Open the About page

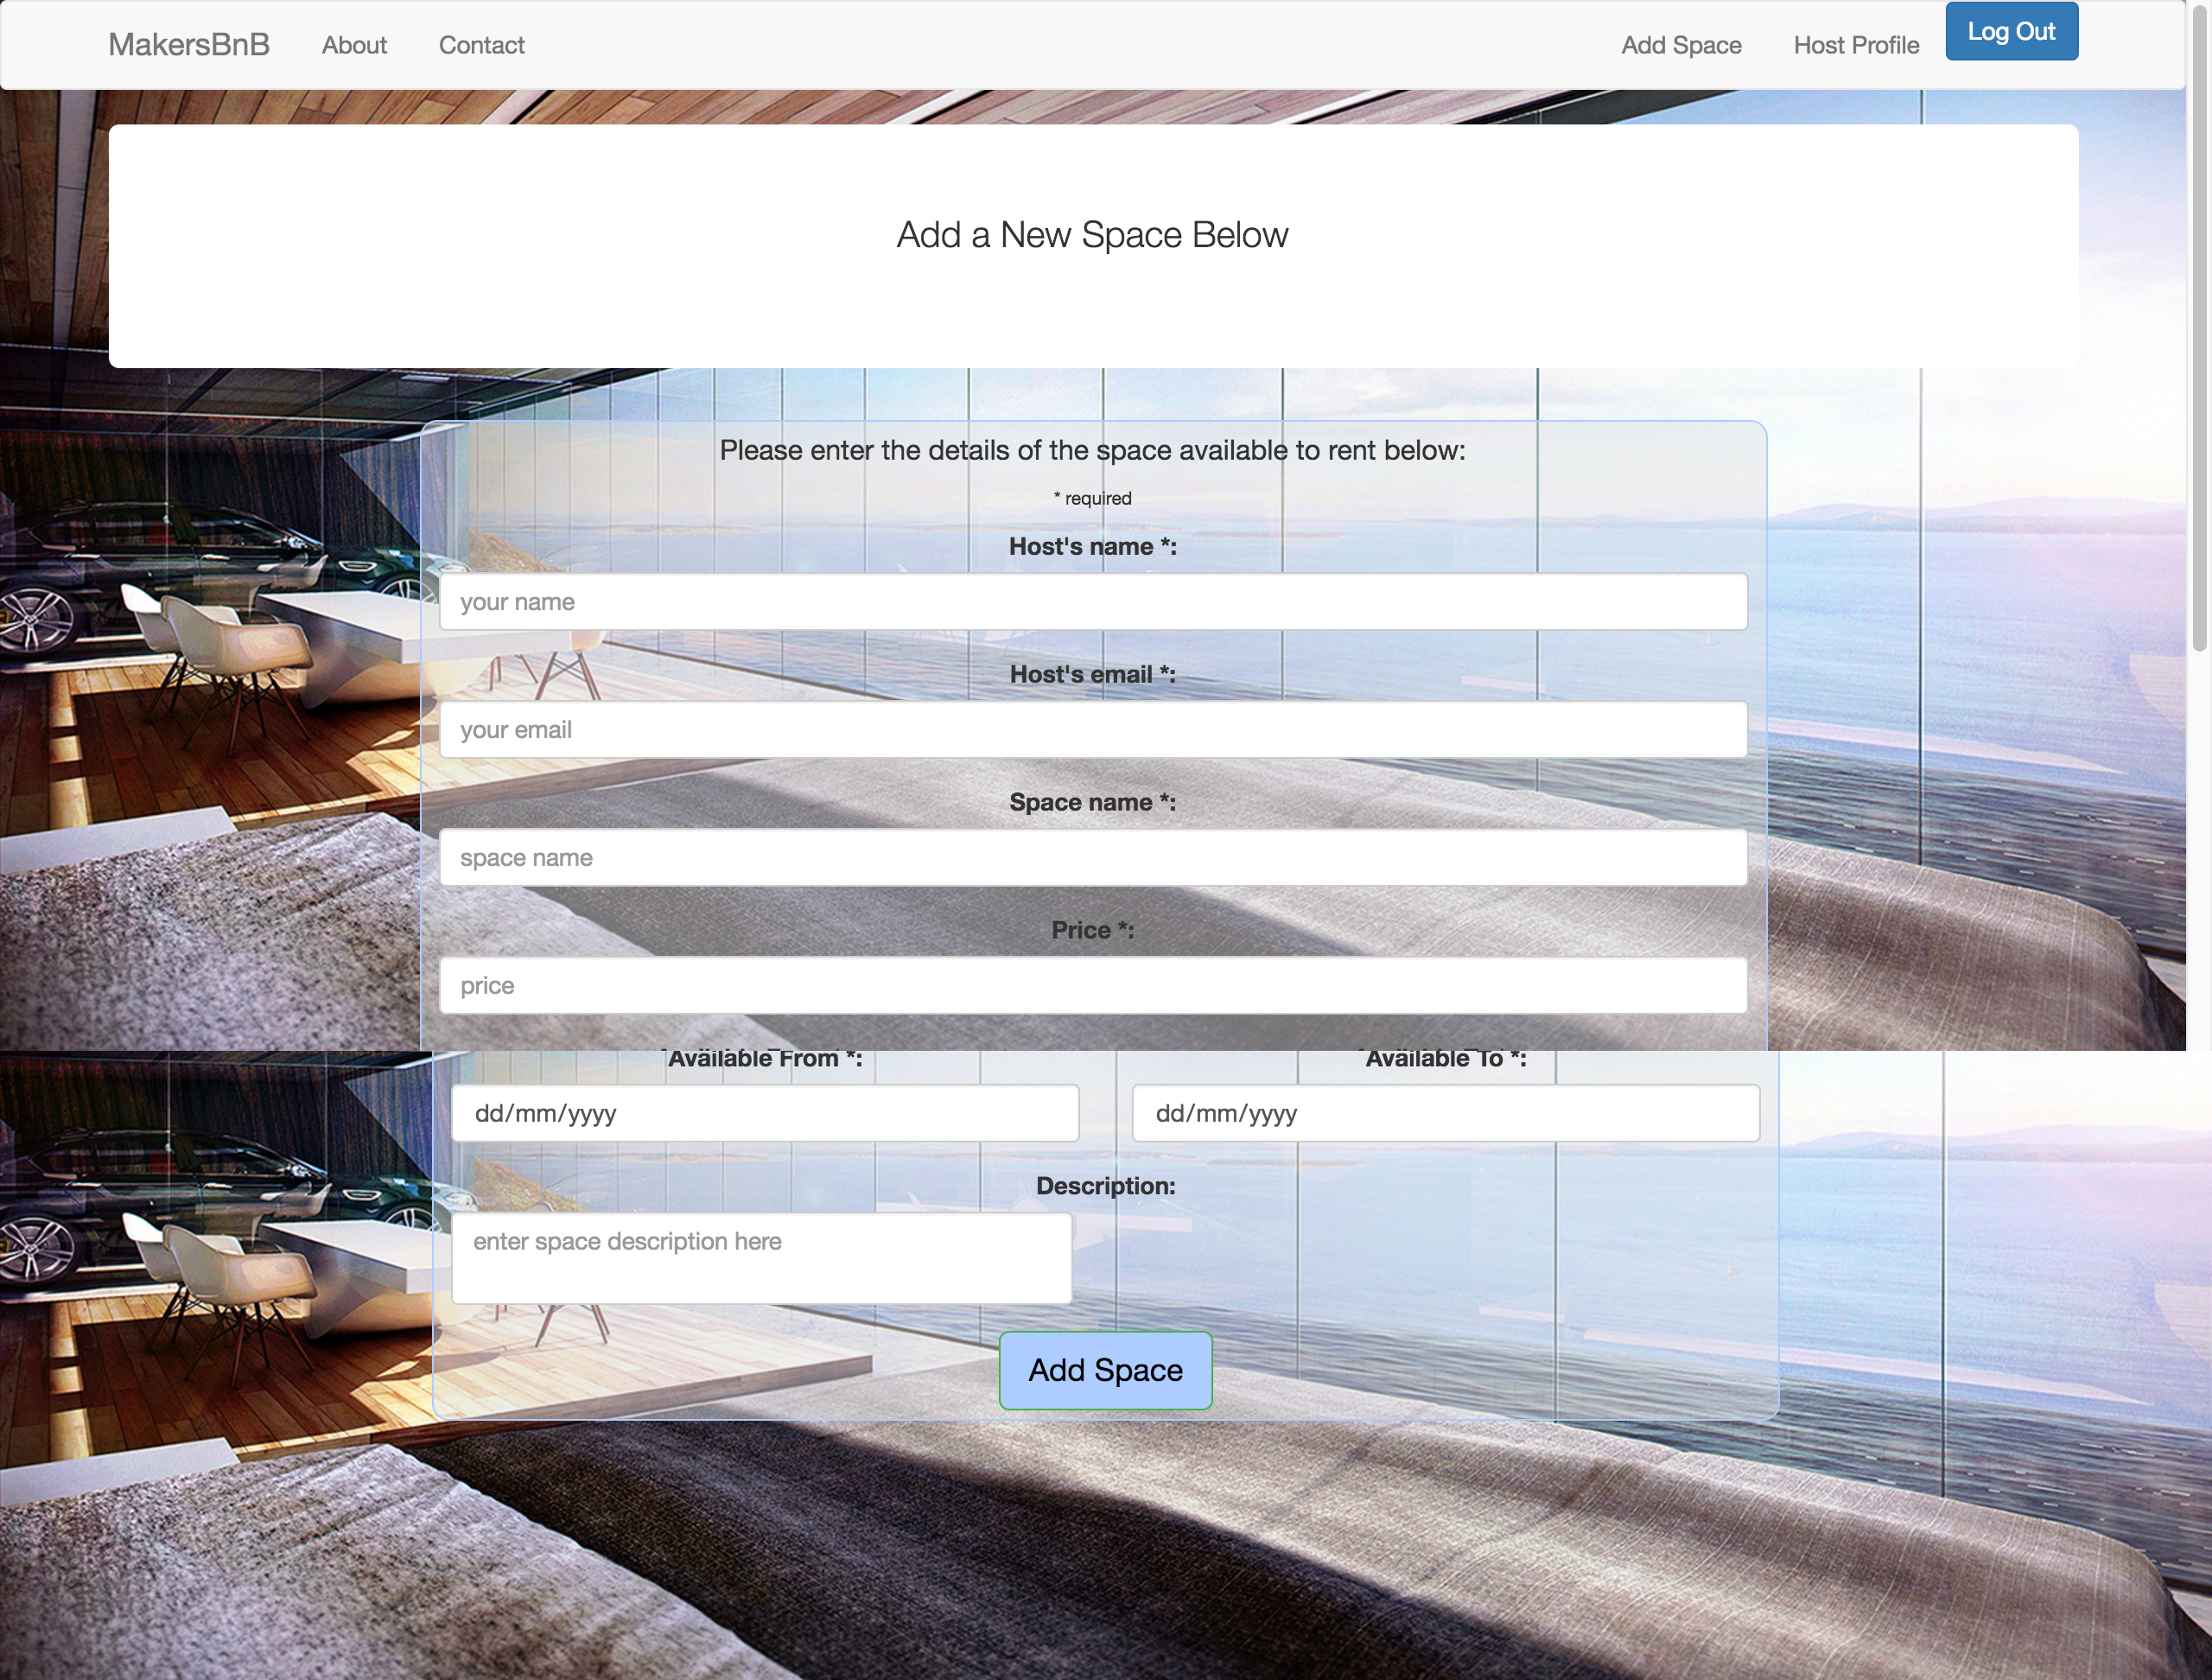click(x=354, y=45)
